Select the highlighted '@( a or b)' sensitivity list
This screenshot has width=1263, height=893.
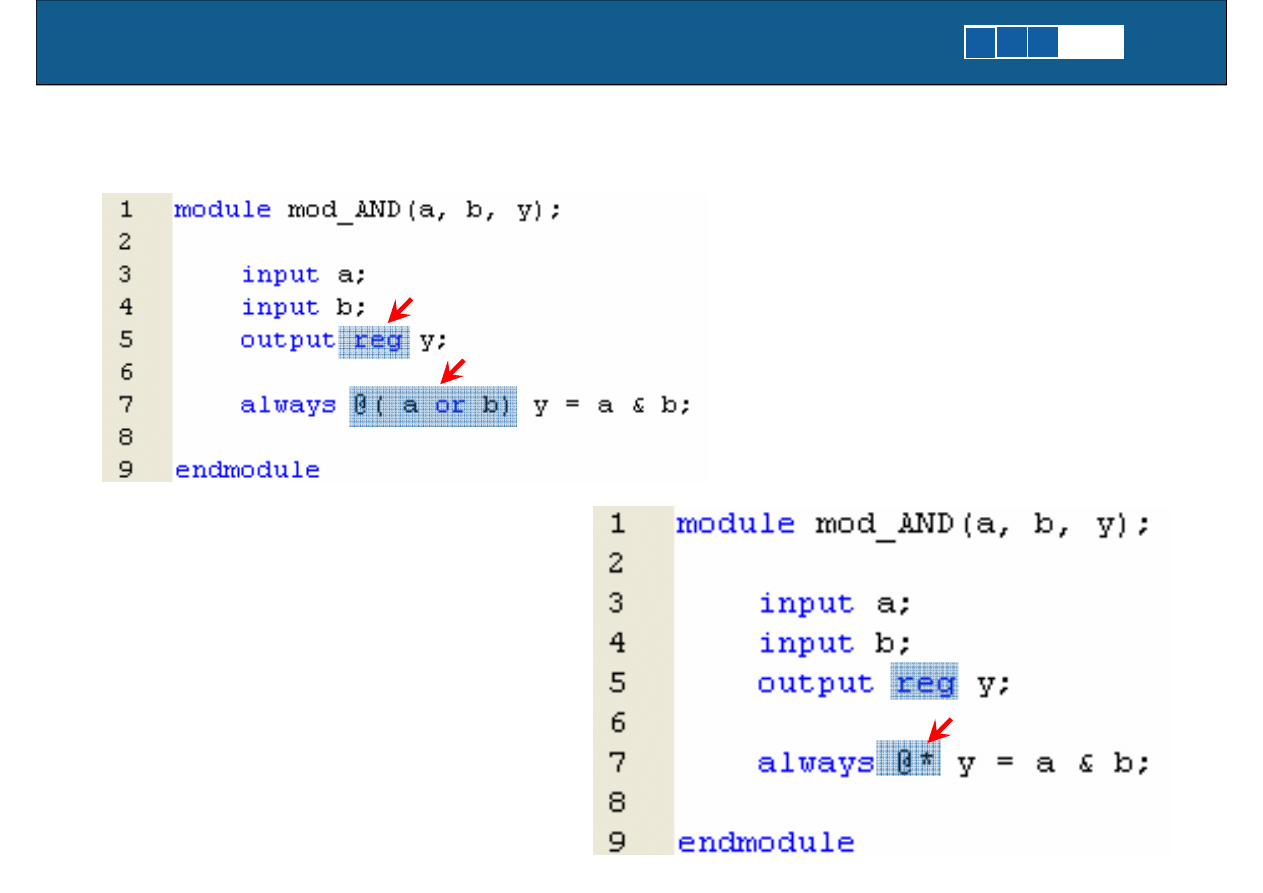(433, 406)
